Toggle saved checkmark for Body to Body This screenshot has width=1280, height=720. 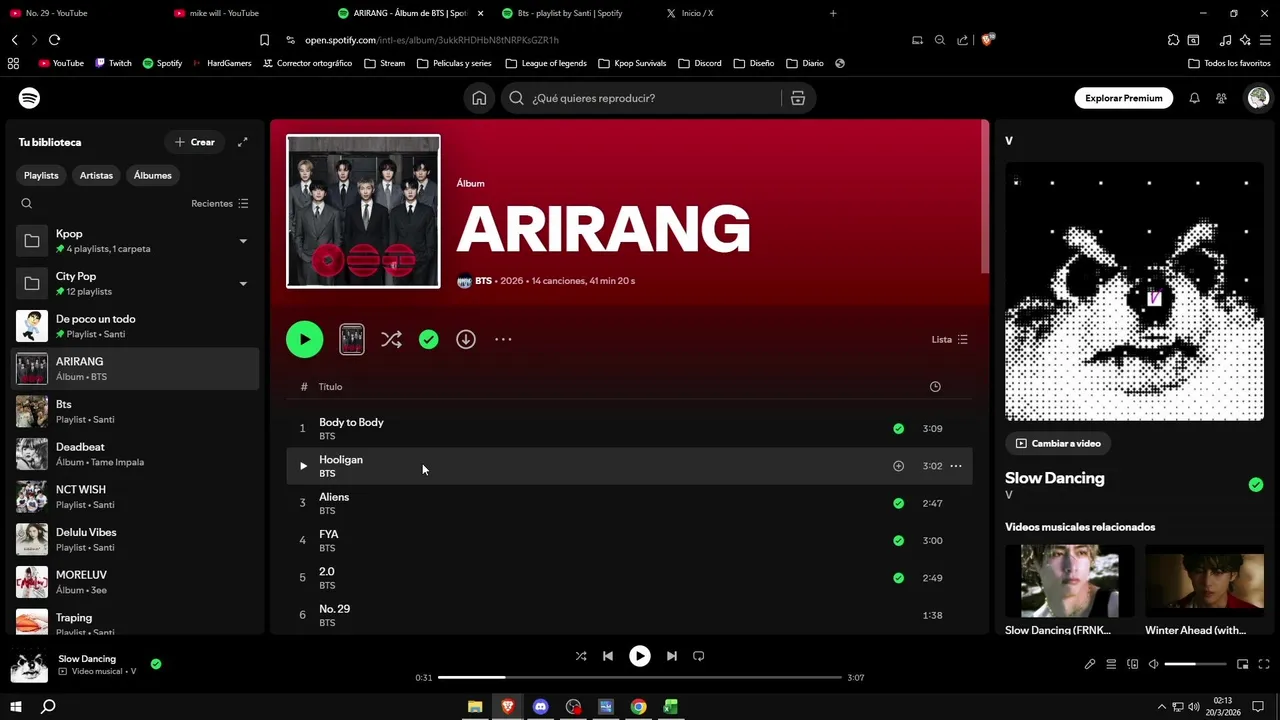coord(898,428)
